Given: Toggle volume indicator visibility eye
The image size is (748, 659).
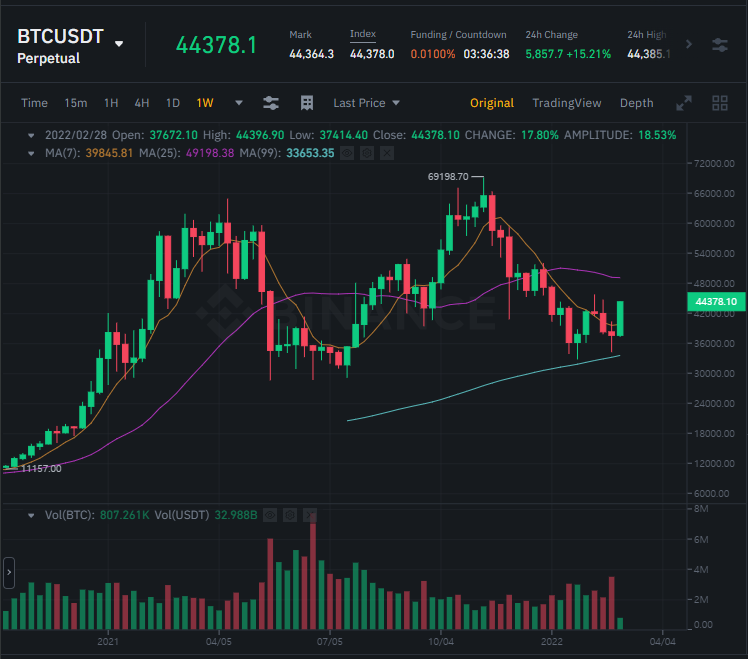Looking at the screenshot, I should click(x=270, y=515).
